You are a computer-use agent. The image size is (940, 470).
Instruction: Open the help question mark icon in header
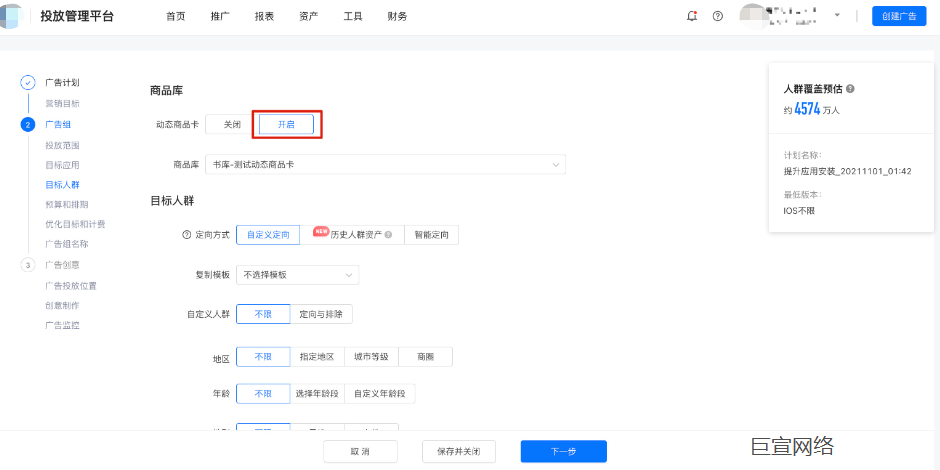pyautogui.click(x=718, y=16)
